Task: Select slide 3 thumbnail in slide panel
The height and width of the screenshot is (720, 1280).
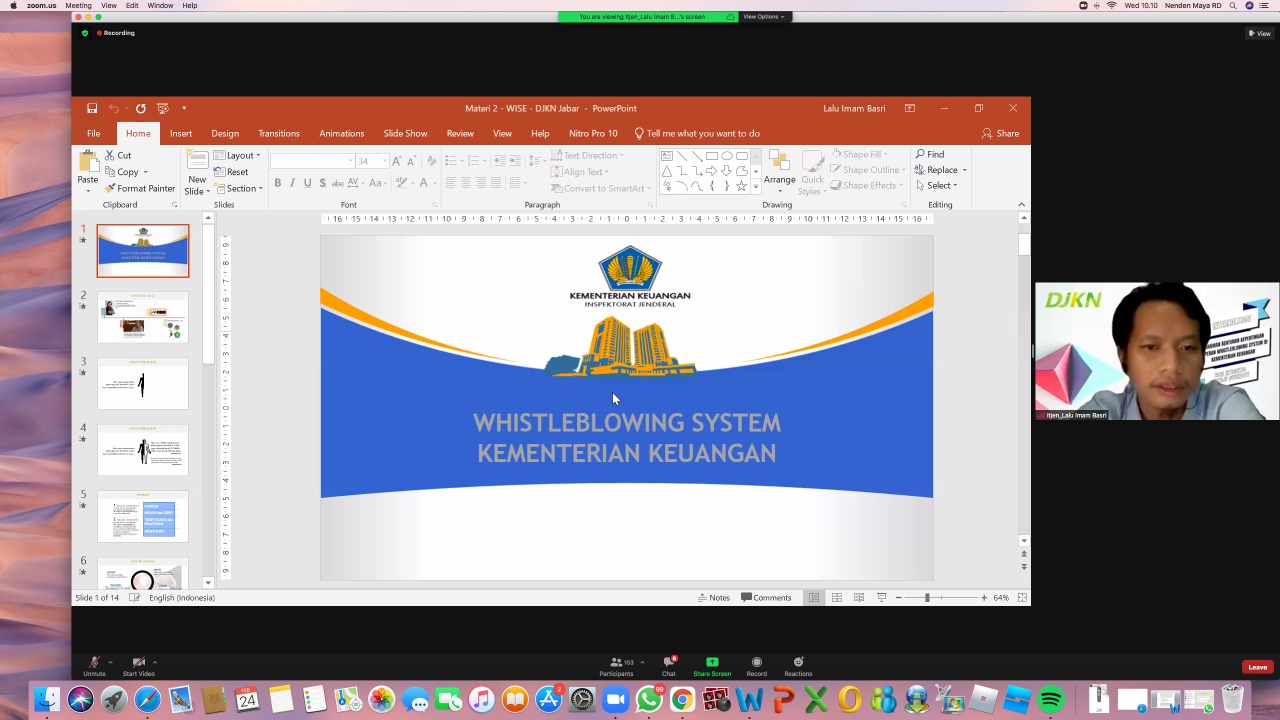Action: (x=142, y=384)
